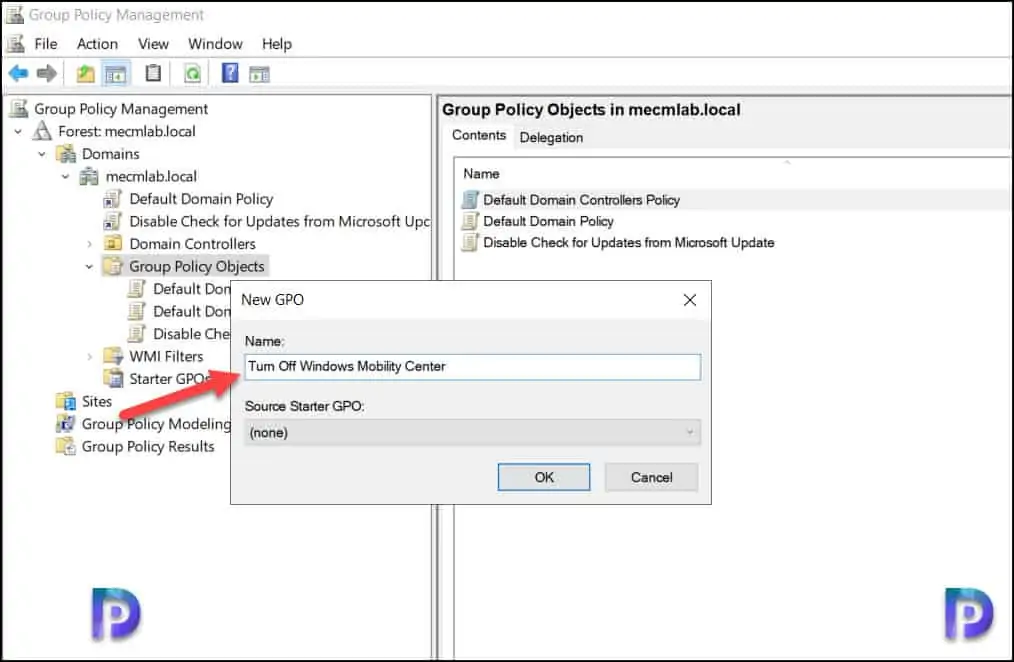The width and height of the screenshot is (1014, 662).
Task: Click the Show/Hide Action Pane icon
Action: 259,74
